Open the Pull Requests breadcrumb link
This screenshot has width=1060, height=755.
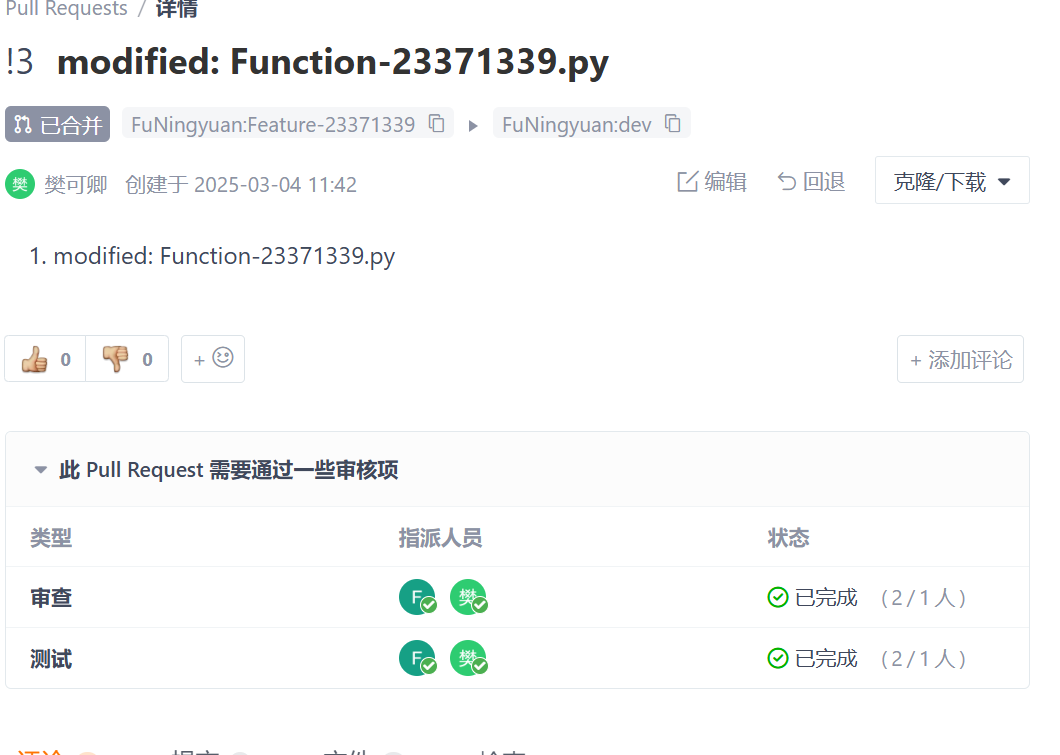66,10
